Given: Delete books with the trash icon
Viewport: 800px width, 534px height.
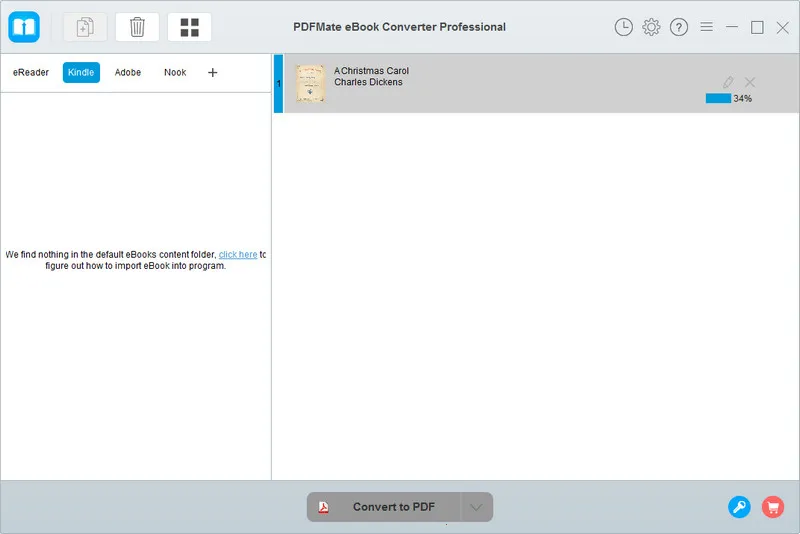Looking at the screenshot, I should pos(137,27).
